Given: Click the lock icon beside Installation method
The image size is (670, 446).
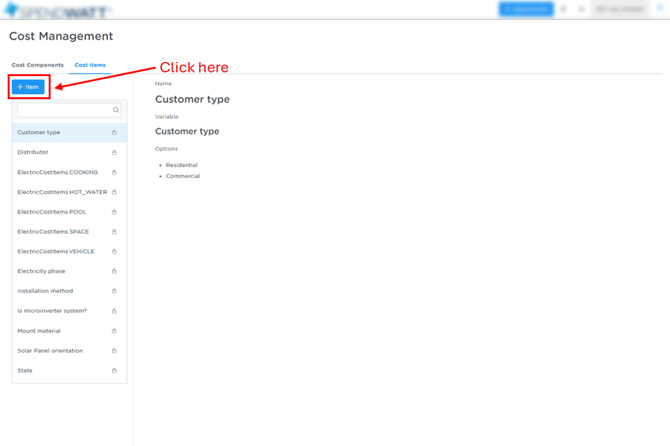Looking at the screenshot, I should coord(114,291).
